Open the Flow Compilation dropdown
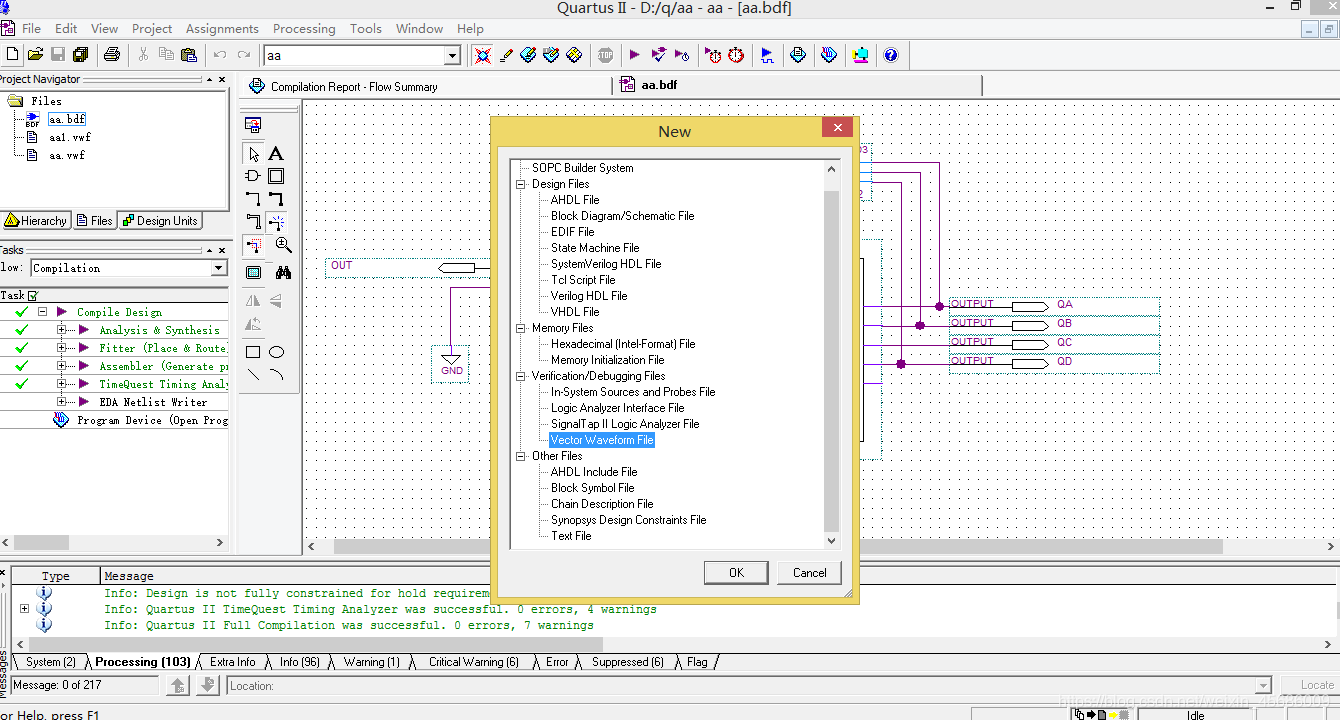1340x720 pixels. 219,268
